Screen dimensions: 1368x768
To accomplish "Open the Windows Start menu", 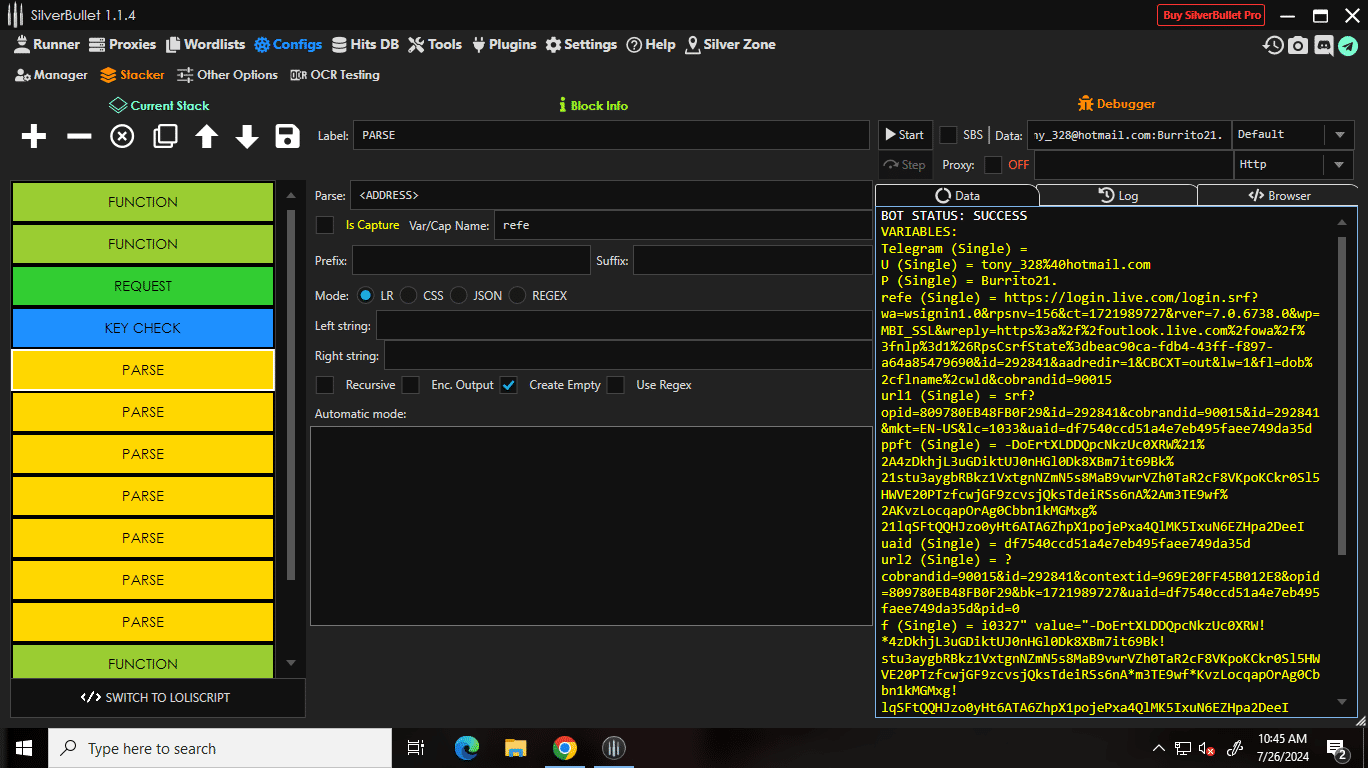I will click(24, 748).
